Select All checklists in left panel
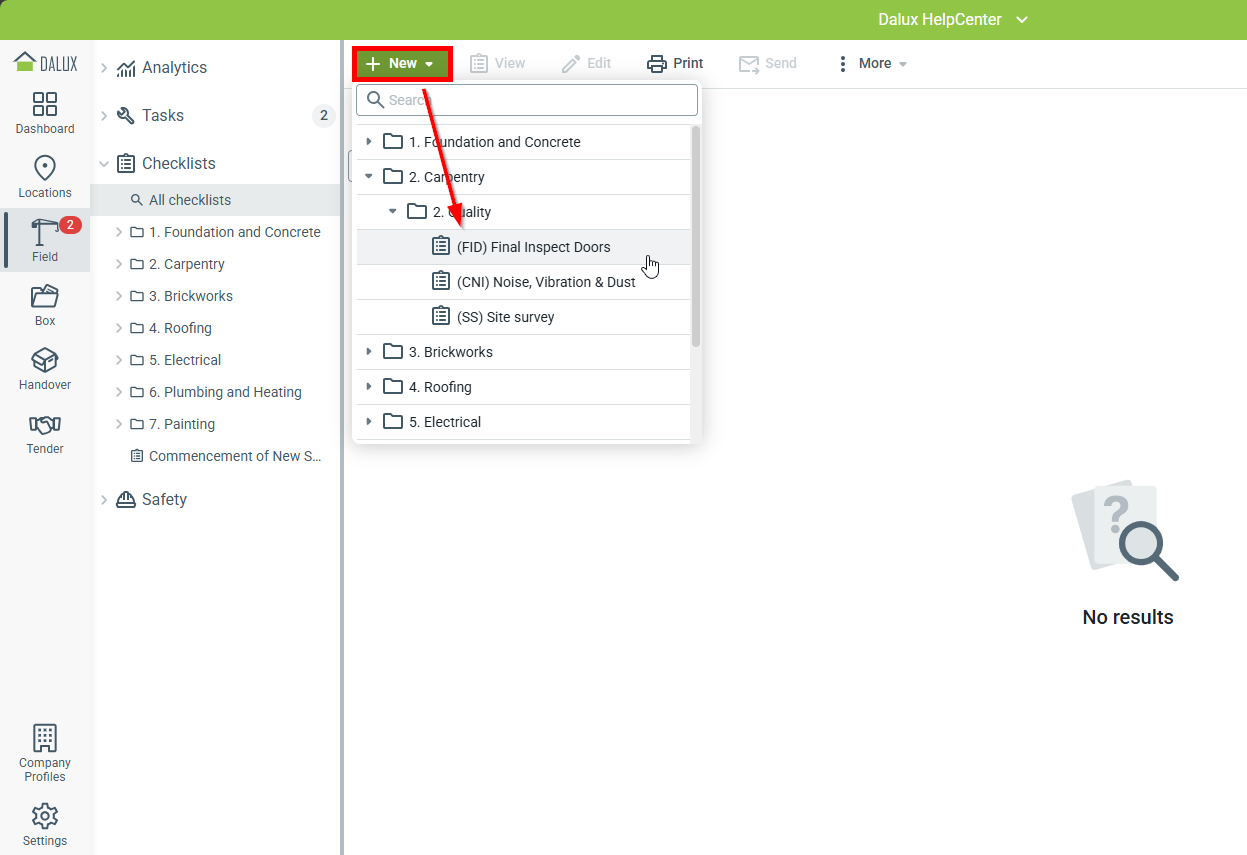The image size is (1247, 855). [x=190, y=200]
